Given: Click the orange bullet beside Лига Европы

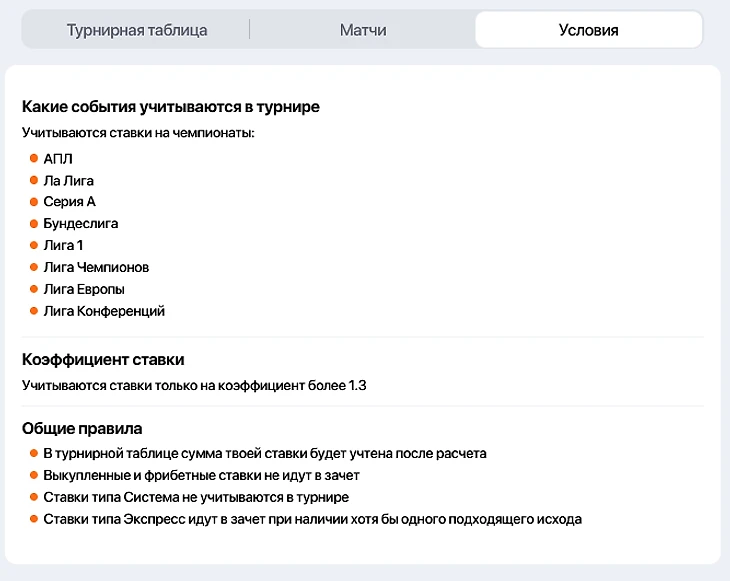Looking at the screenshot, I should pyautogui.click(x=34, y=289).
